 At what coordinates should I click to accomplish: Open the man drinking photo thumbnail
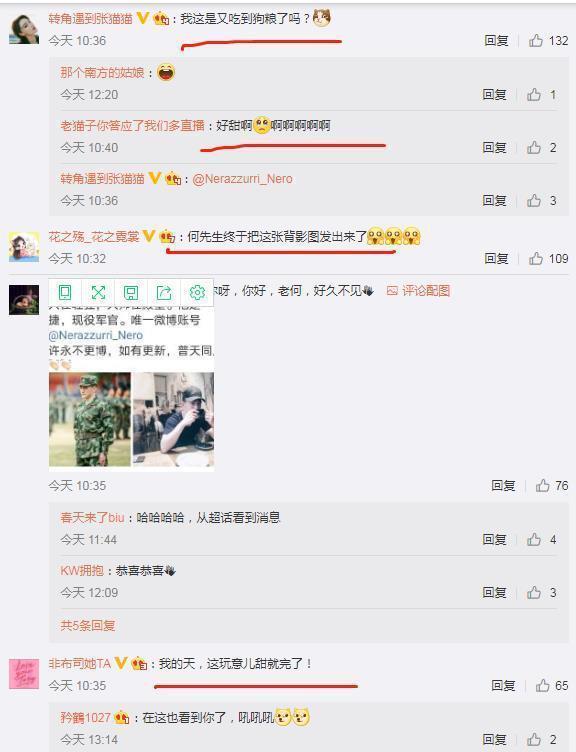(x=173, y=420)
